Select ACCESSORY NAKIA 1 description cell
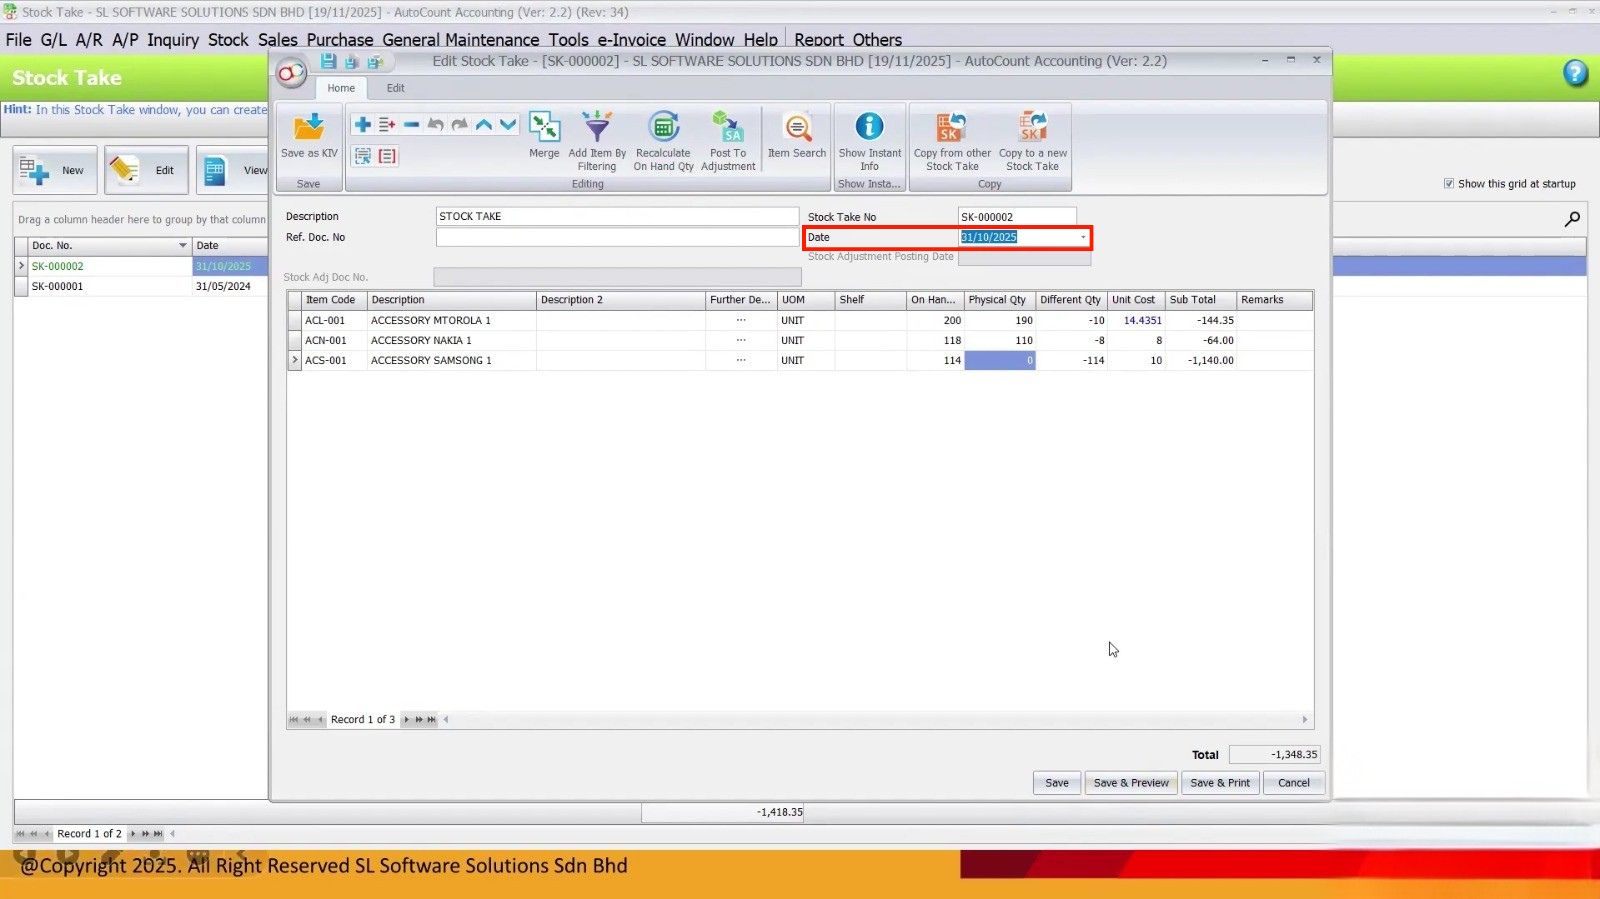 click(x=451, y=341)
